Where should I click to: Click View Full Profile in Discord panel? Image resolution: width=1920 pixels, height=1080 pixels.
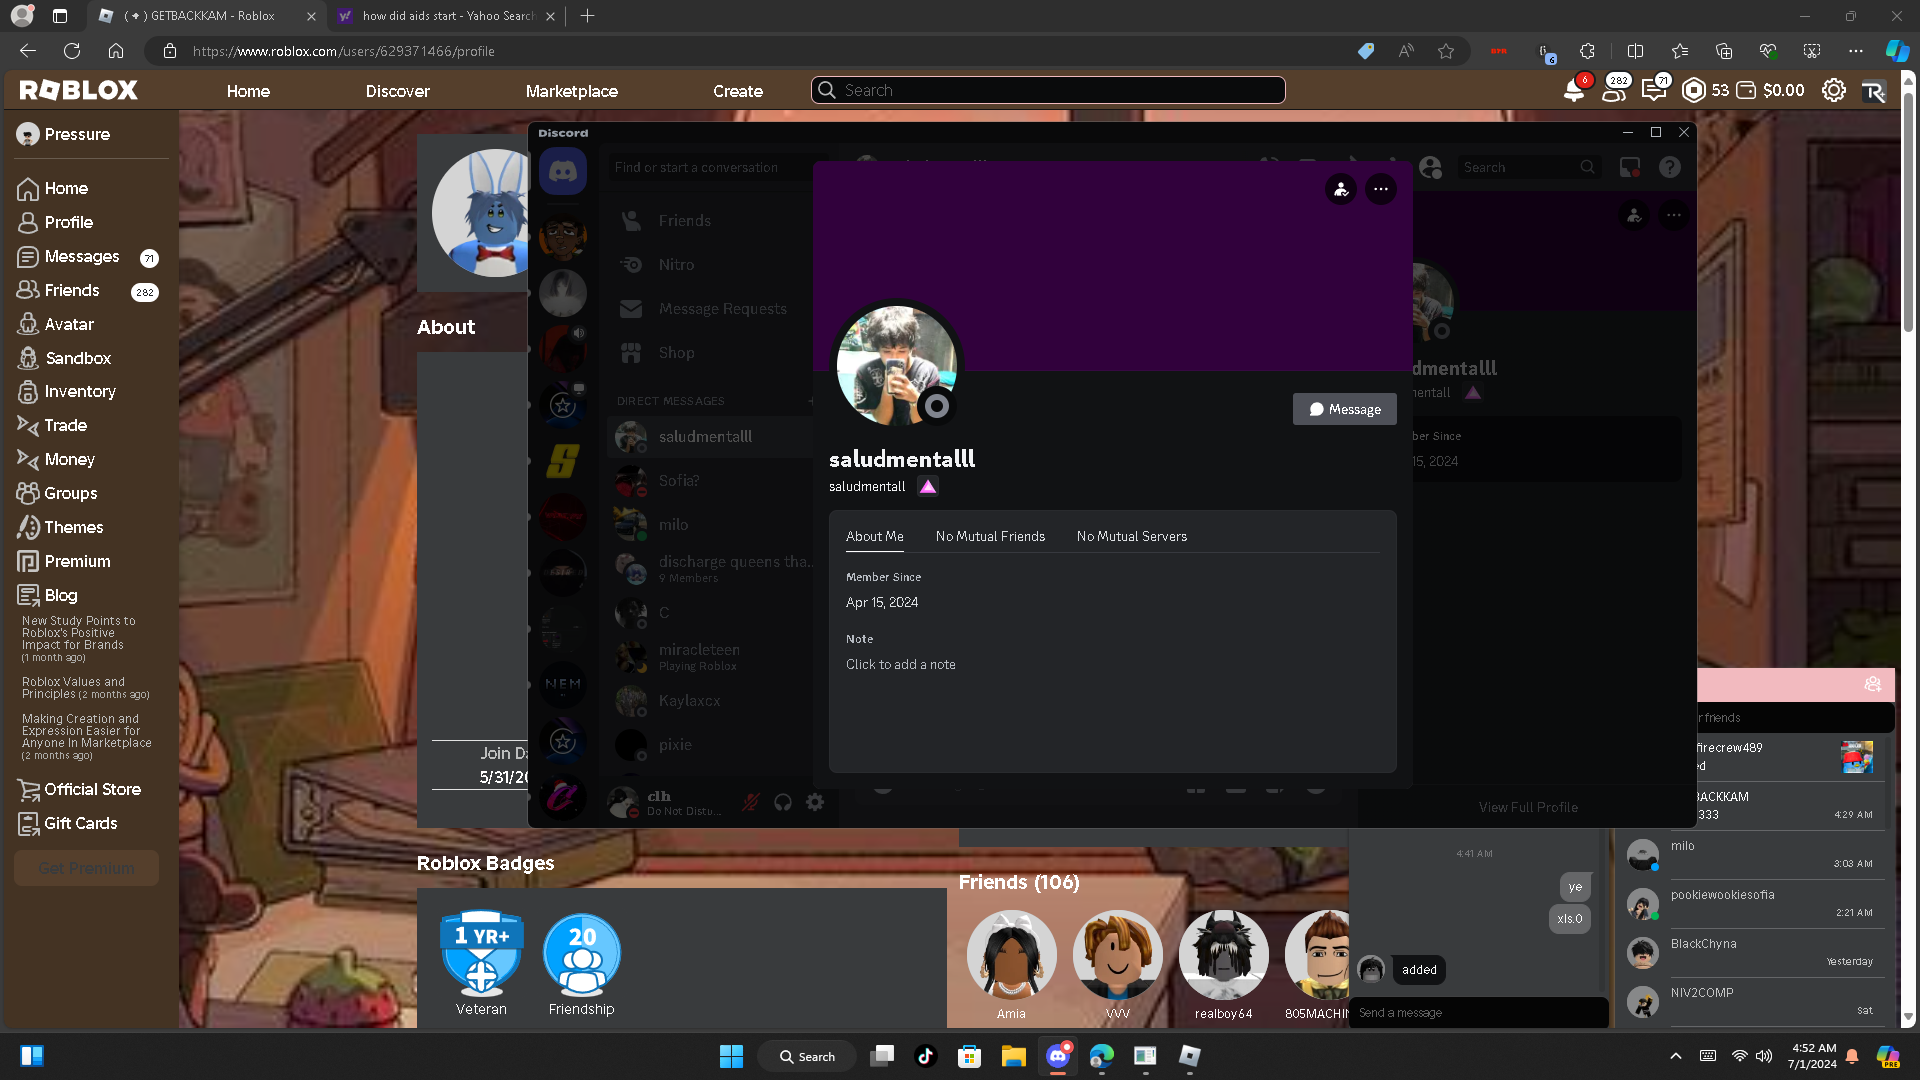pyautogui.click(x=1528, y=807)
